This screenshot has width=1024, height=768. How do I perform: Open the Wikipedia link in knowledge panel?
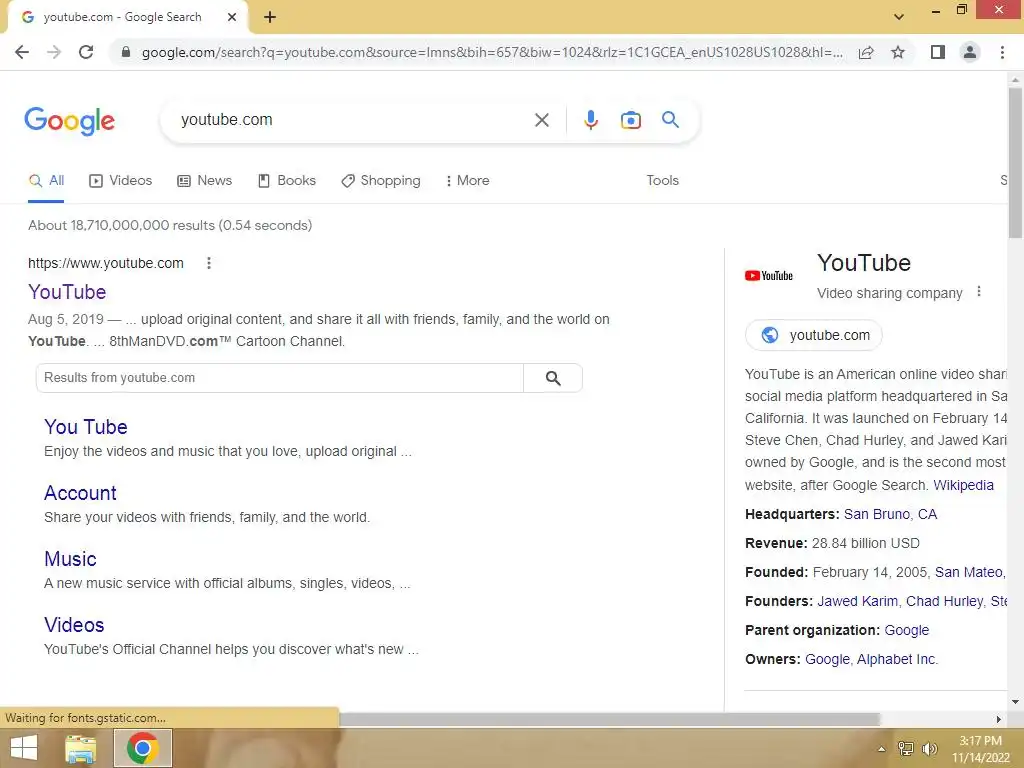pyautogui.click(x=963, y=485)
